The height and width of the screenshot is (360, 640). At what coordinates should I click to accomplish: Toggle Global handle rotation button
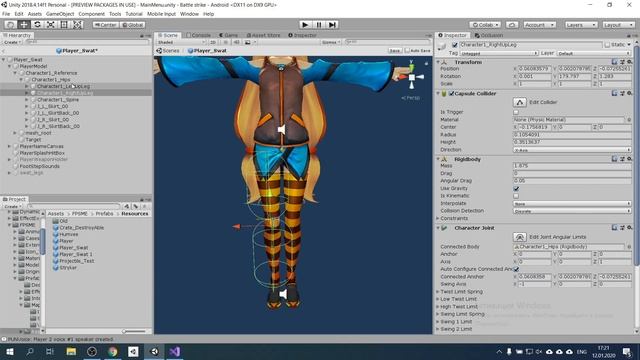click(133, 25)
